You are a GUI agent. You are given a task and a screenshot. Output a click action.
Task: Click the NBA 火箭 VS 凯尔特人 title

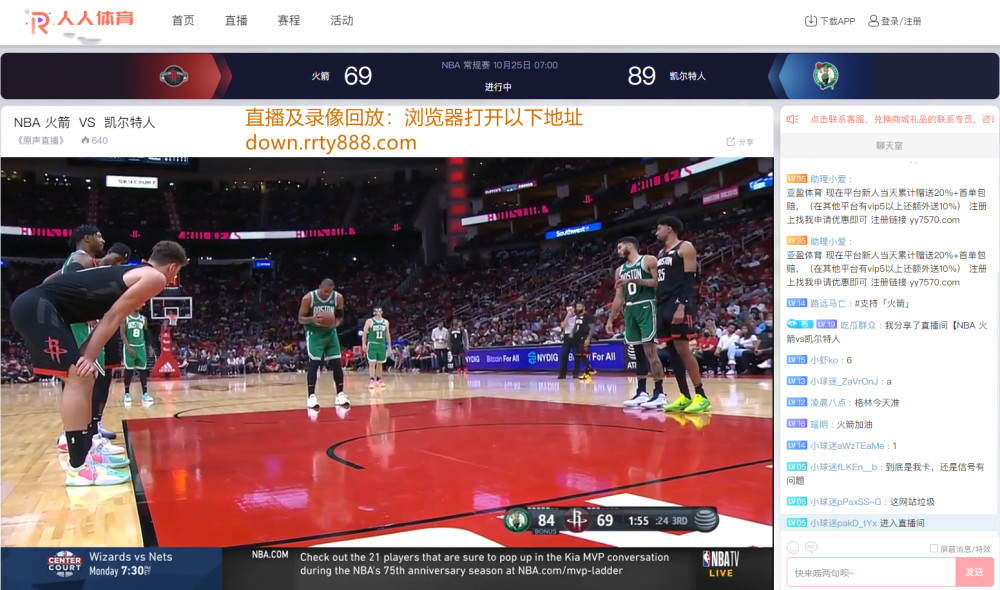pos(84,122)
